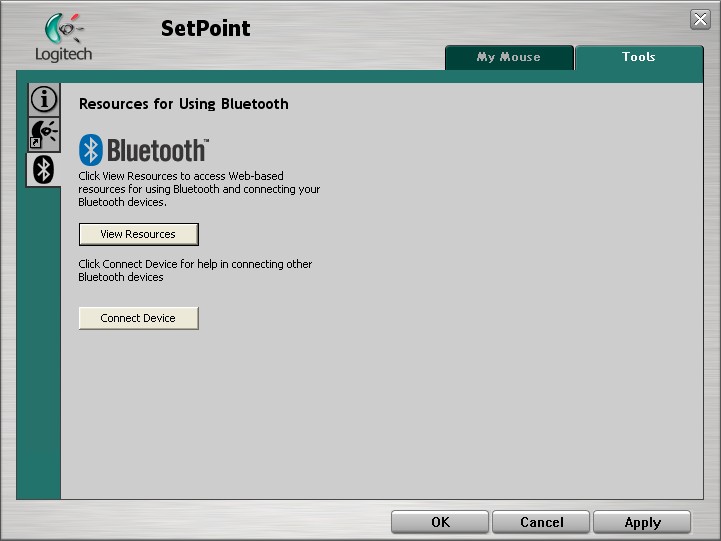Close the SetPoint window
Screen dimensions: 721x541
700,19
